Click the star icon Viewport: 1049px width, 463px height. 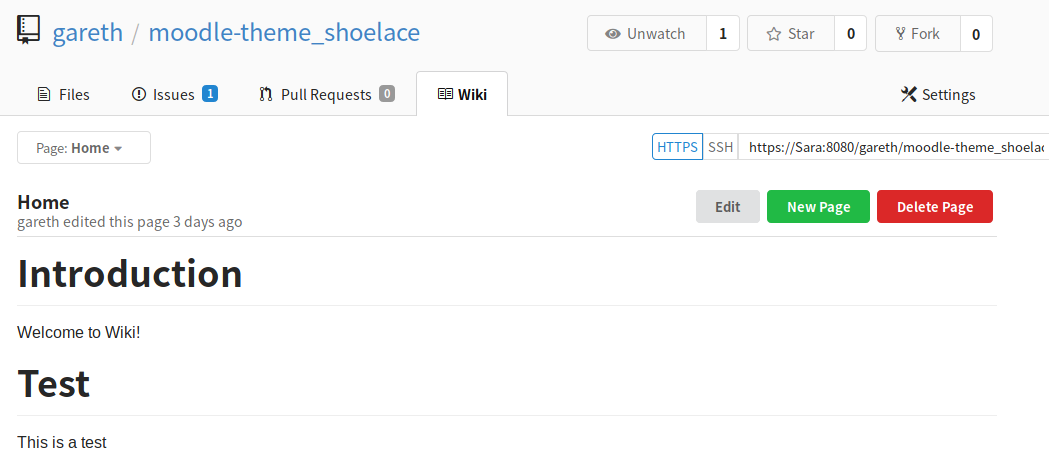[773, 34]
